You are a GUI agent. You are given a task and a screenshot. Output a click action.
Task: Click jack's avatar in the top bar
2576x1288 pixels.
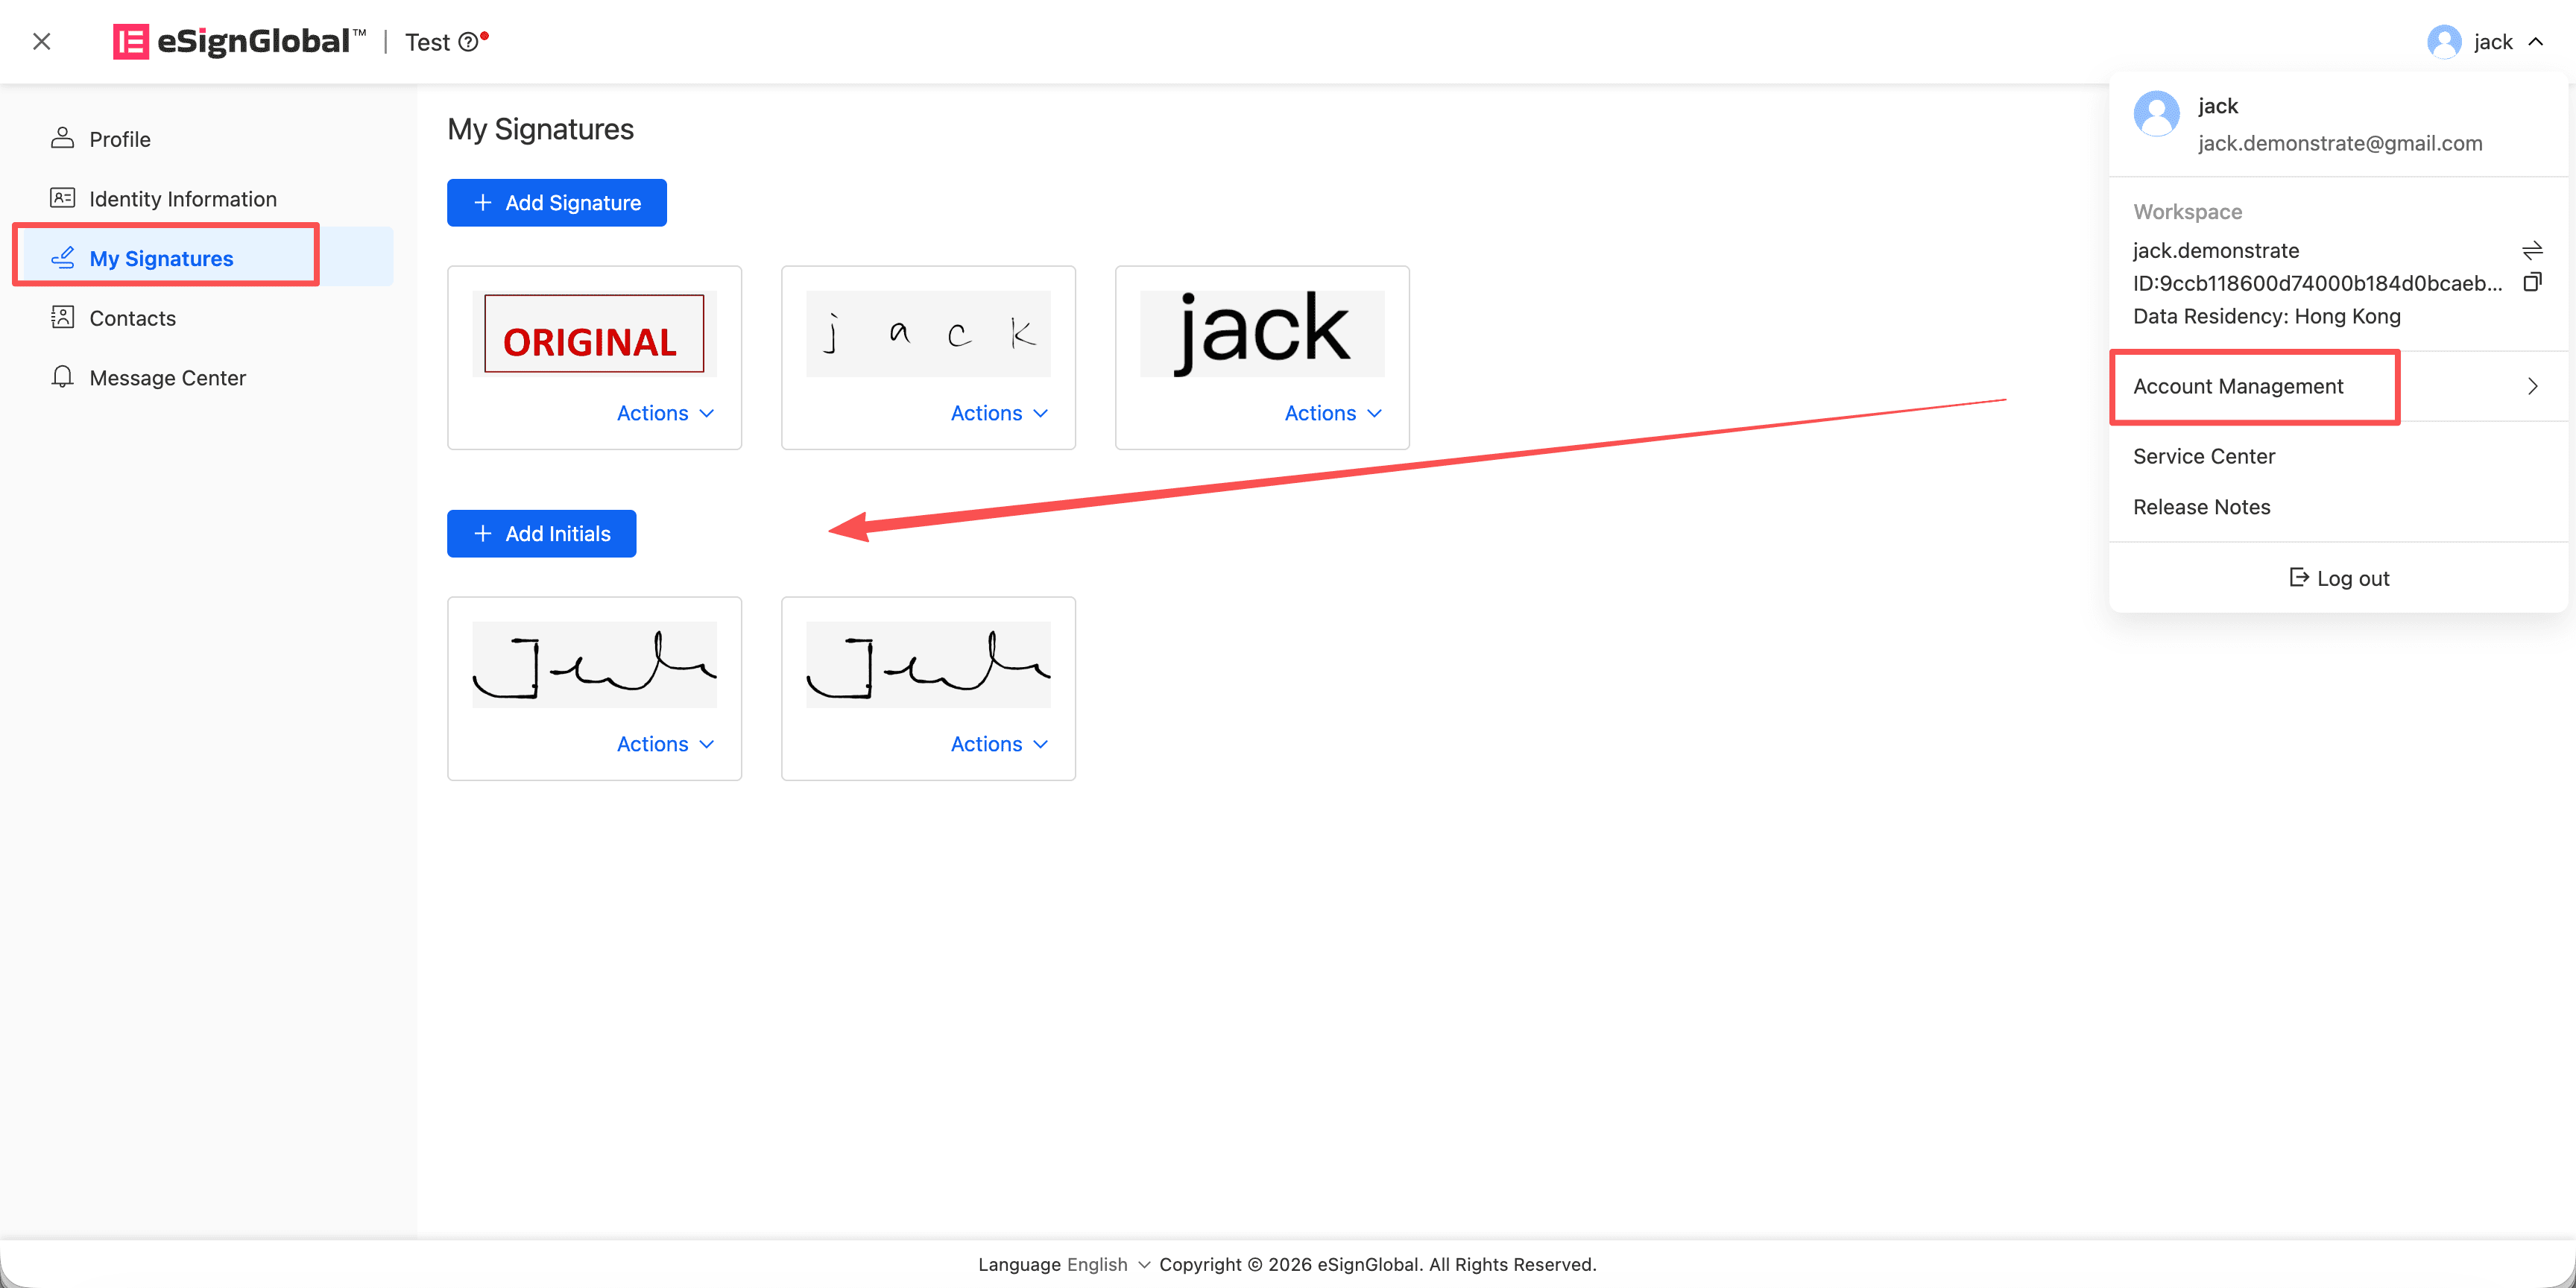click(2444, 42)
